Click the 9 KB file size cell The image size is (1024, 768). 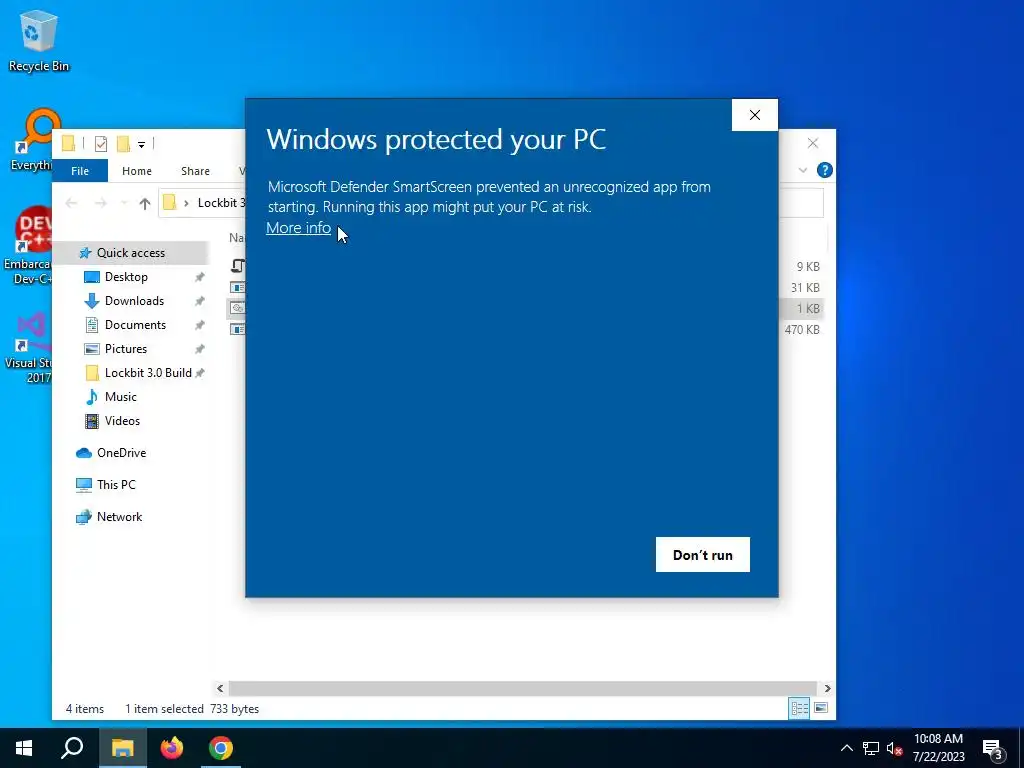pyautogui.click(x=808, y=266)
